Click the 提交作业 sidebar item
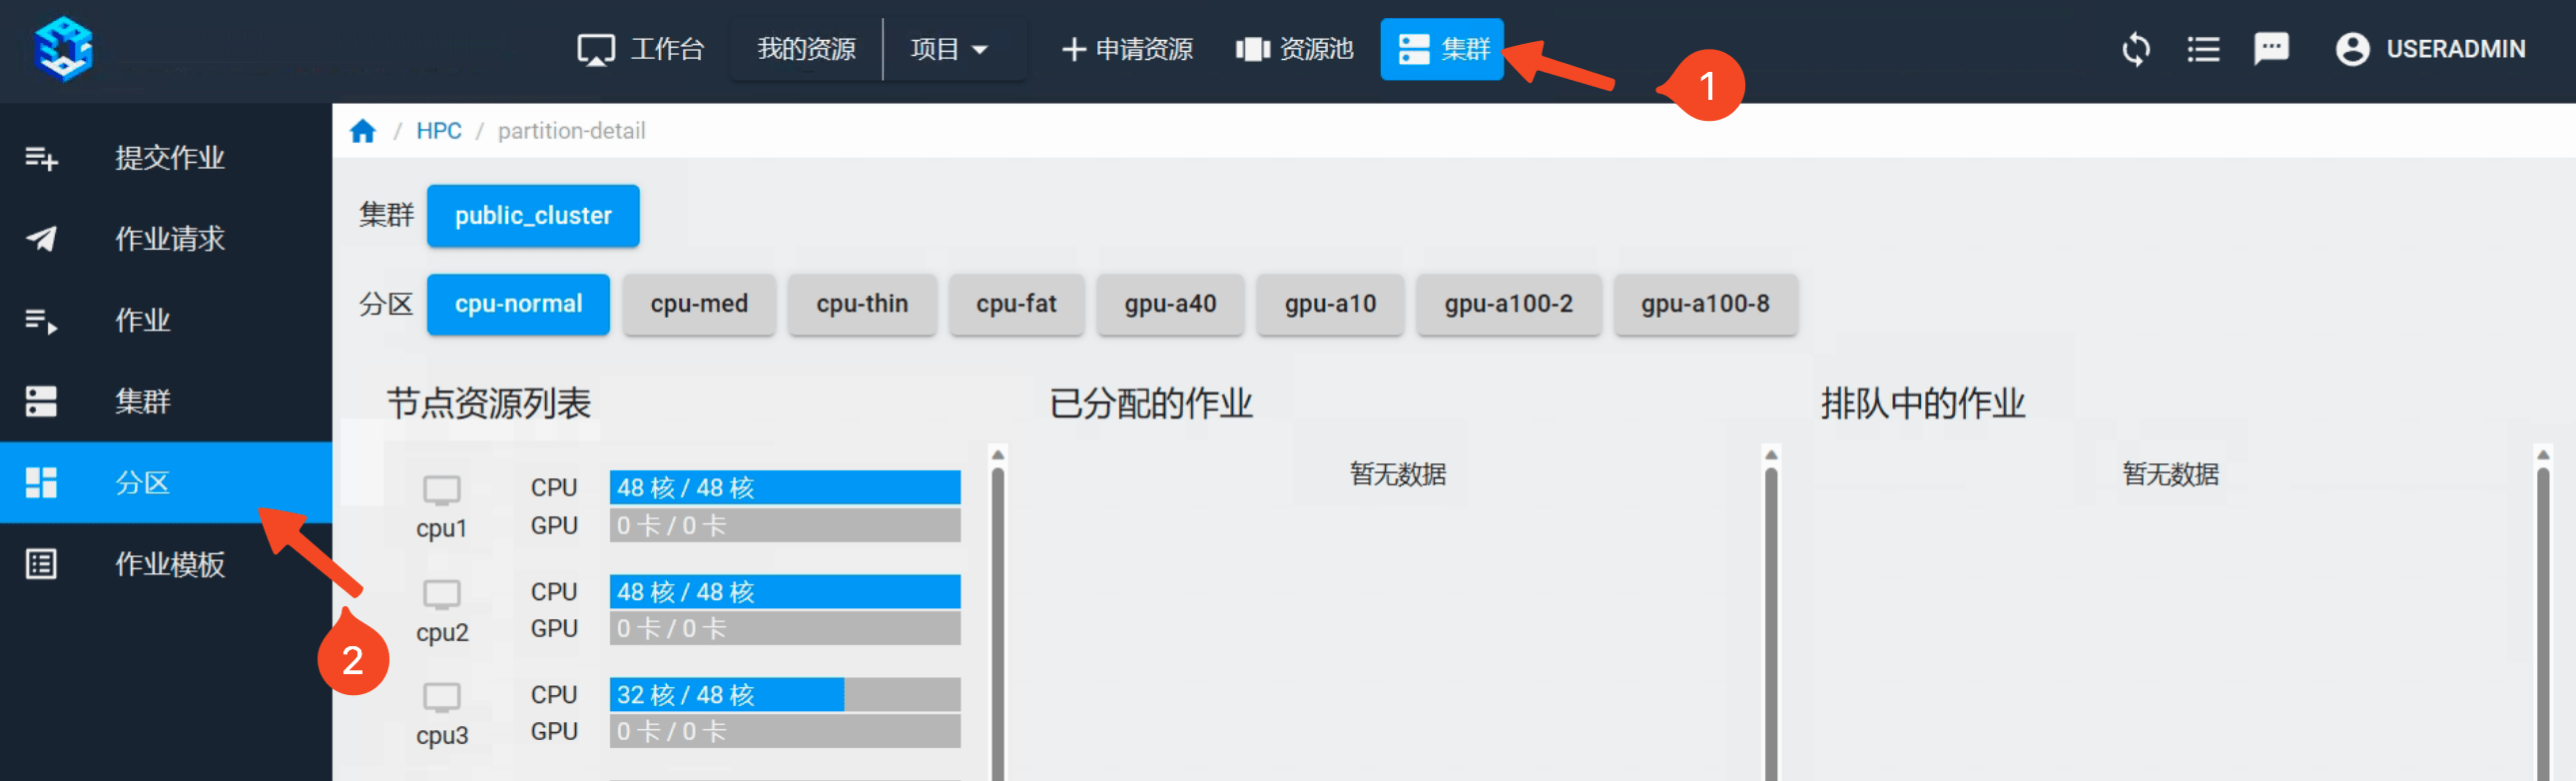Image resolution: width=2576 pixels, height=781 pixels. click(x=166, y=157)
